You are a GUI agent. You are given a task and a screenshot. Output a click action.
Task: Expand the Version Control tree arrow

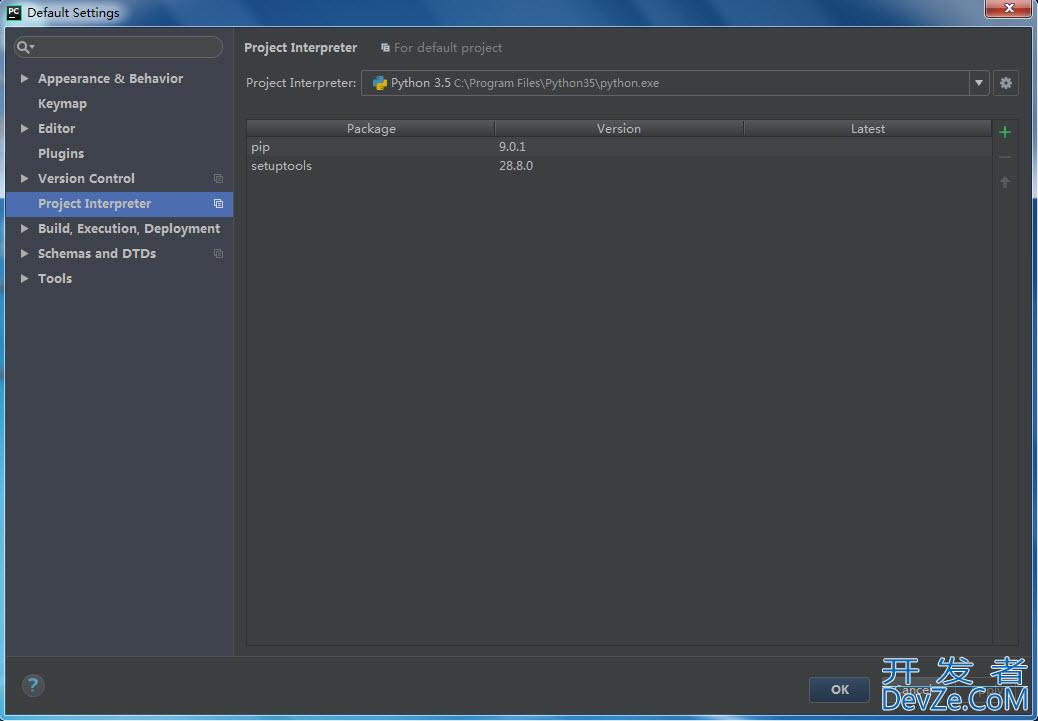click(x=24, y=178)
